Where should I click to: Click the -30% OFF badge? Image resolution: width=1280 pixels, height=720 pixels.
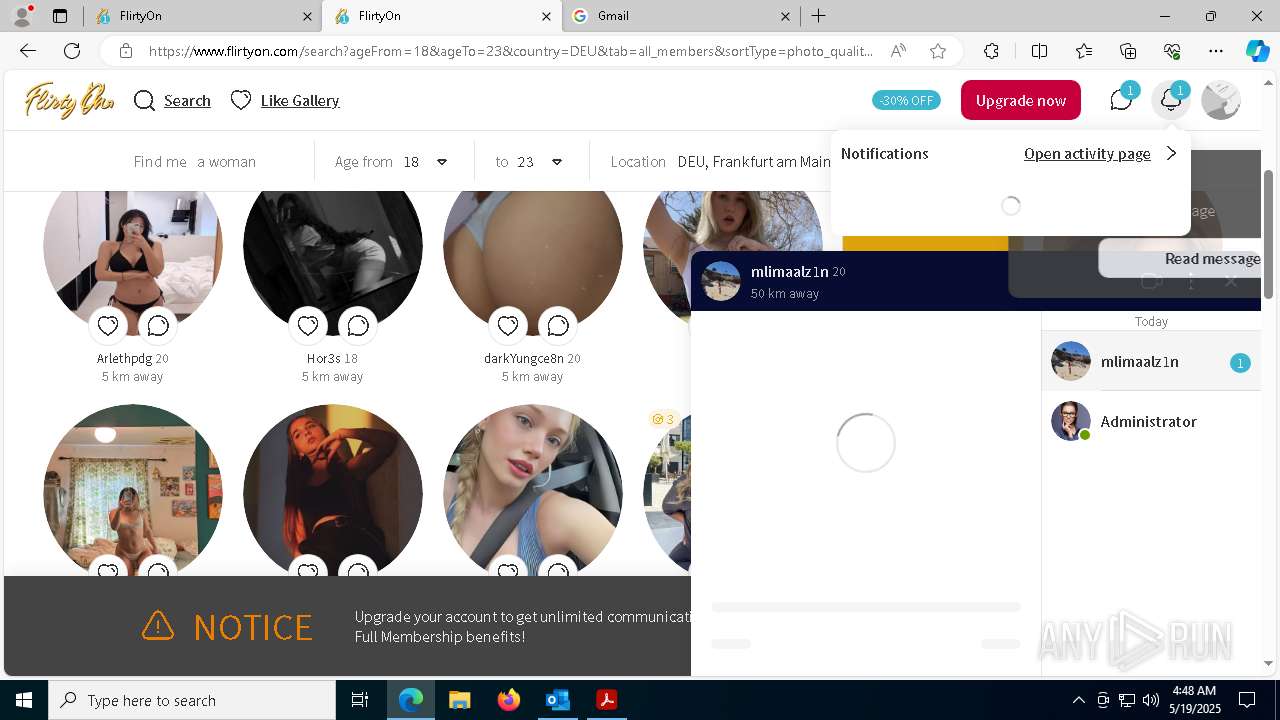coord(906,100)
